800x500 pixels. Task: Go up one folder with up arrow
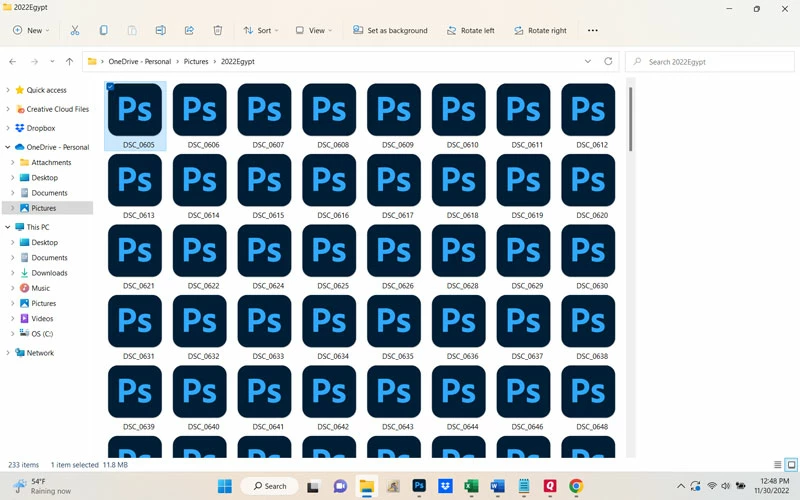point(69,62)
